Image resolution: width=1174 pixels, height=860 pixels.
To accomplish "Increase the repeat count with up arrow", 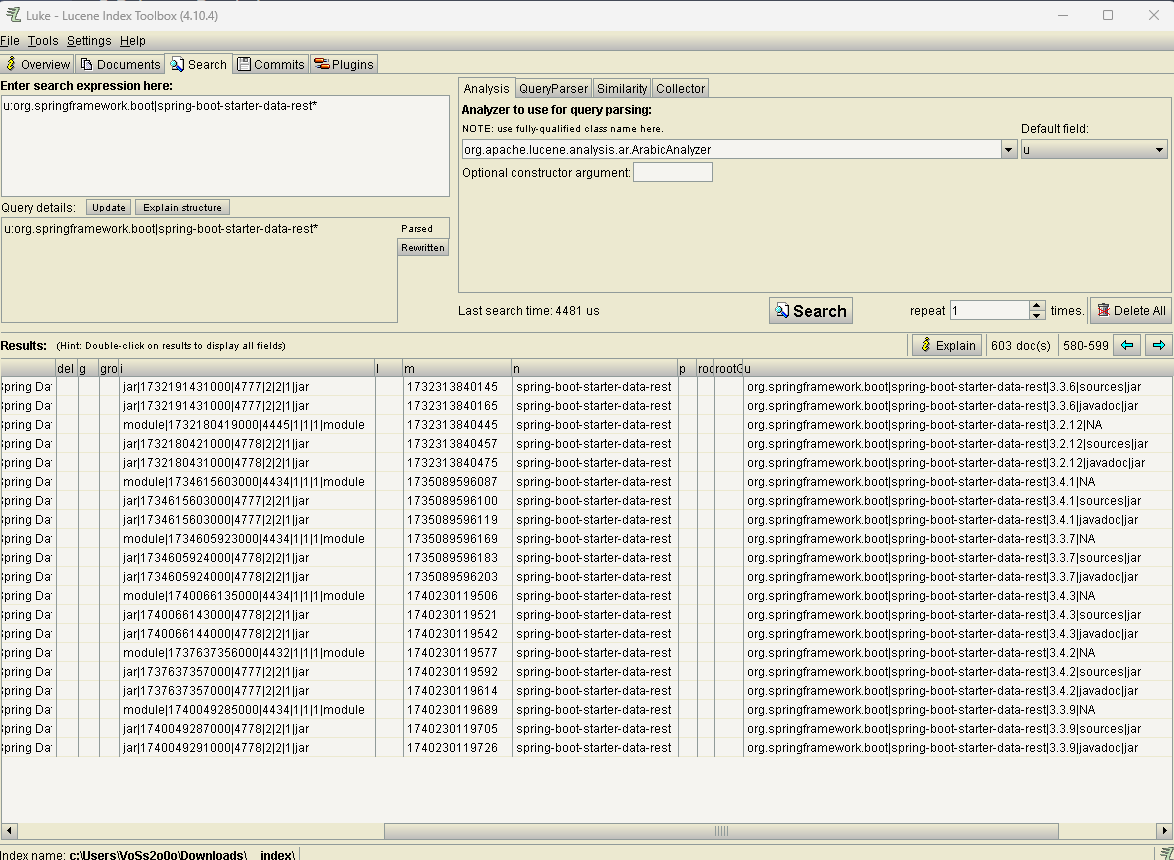I will click(1037, 305).
